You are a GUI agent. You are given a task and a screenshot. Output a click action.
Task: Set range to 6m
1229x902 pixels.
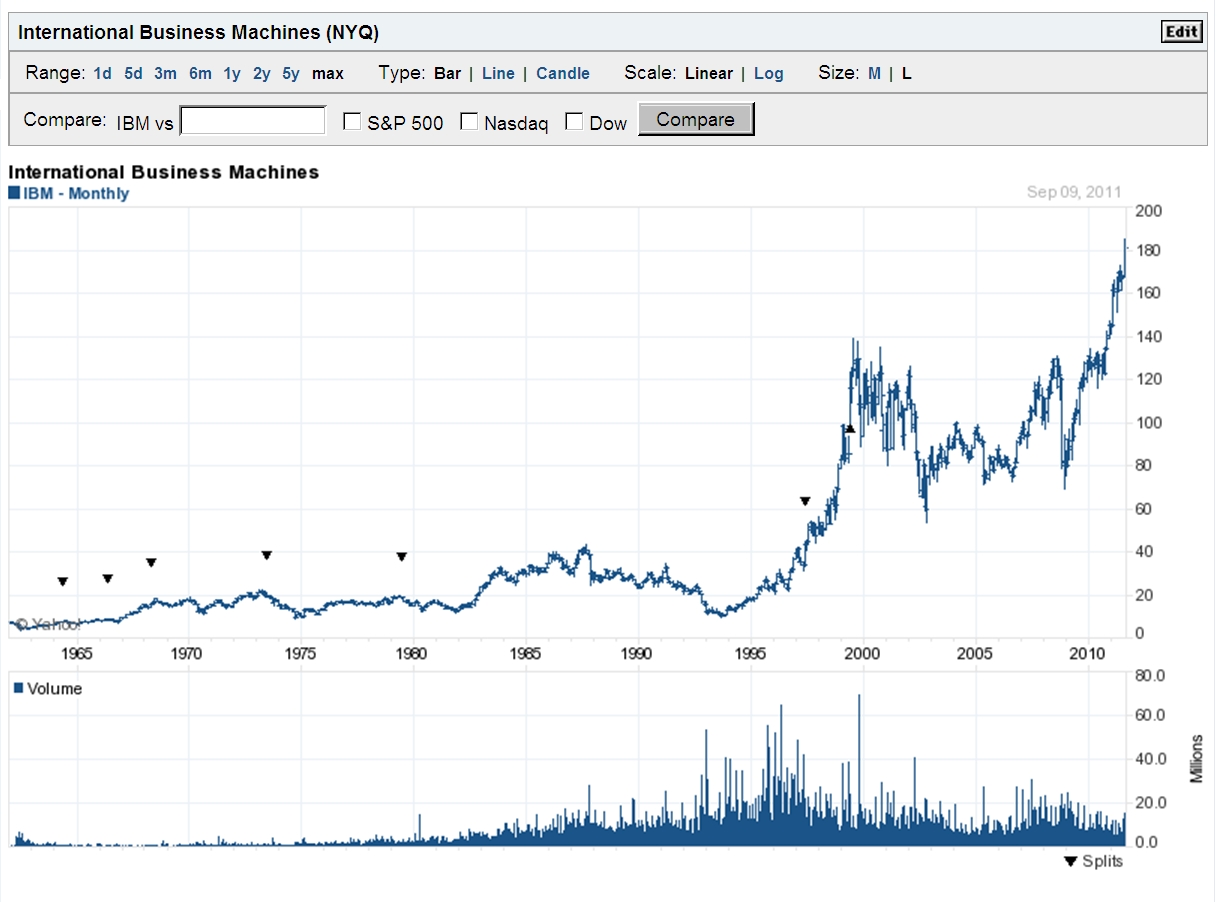(200, 73)
